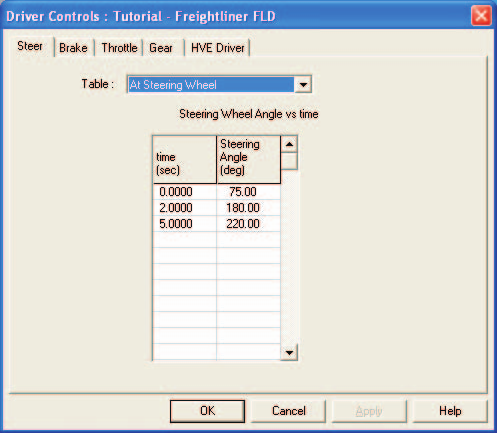
Task: Select the Steer tab
Action: tap(30, 46)
